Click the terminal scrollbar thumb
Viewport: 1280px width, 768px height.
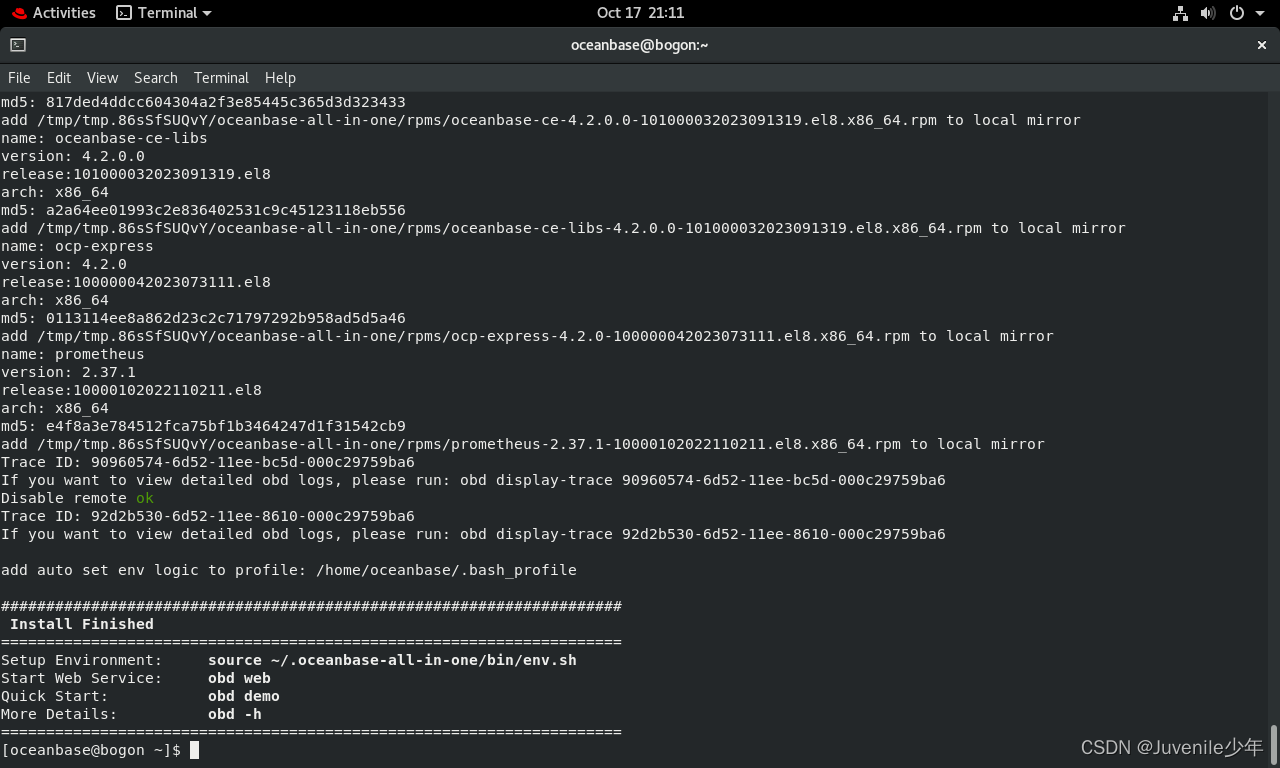pyautogui.click(x=1274, y=743)
